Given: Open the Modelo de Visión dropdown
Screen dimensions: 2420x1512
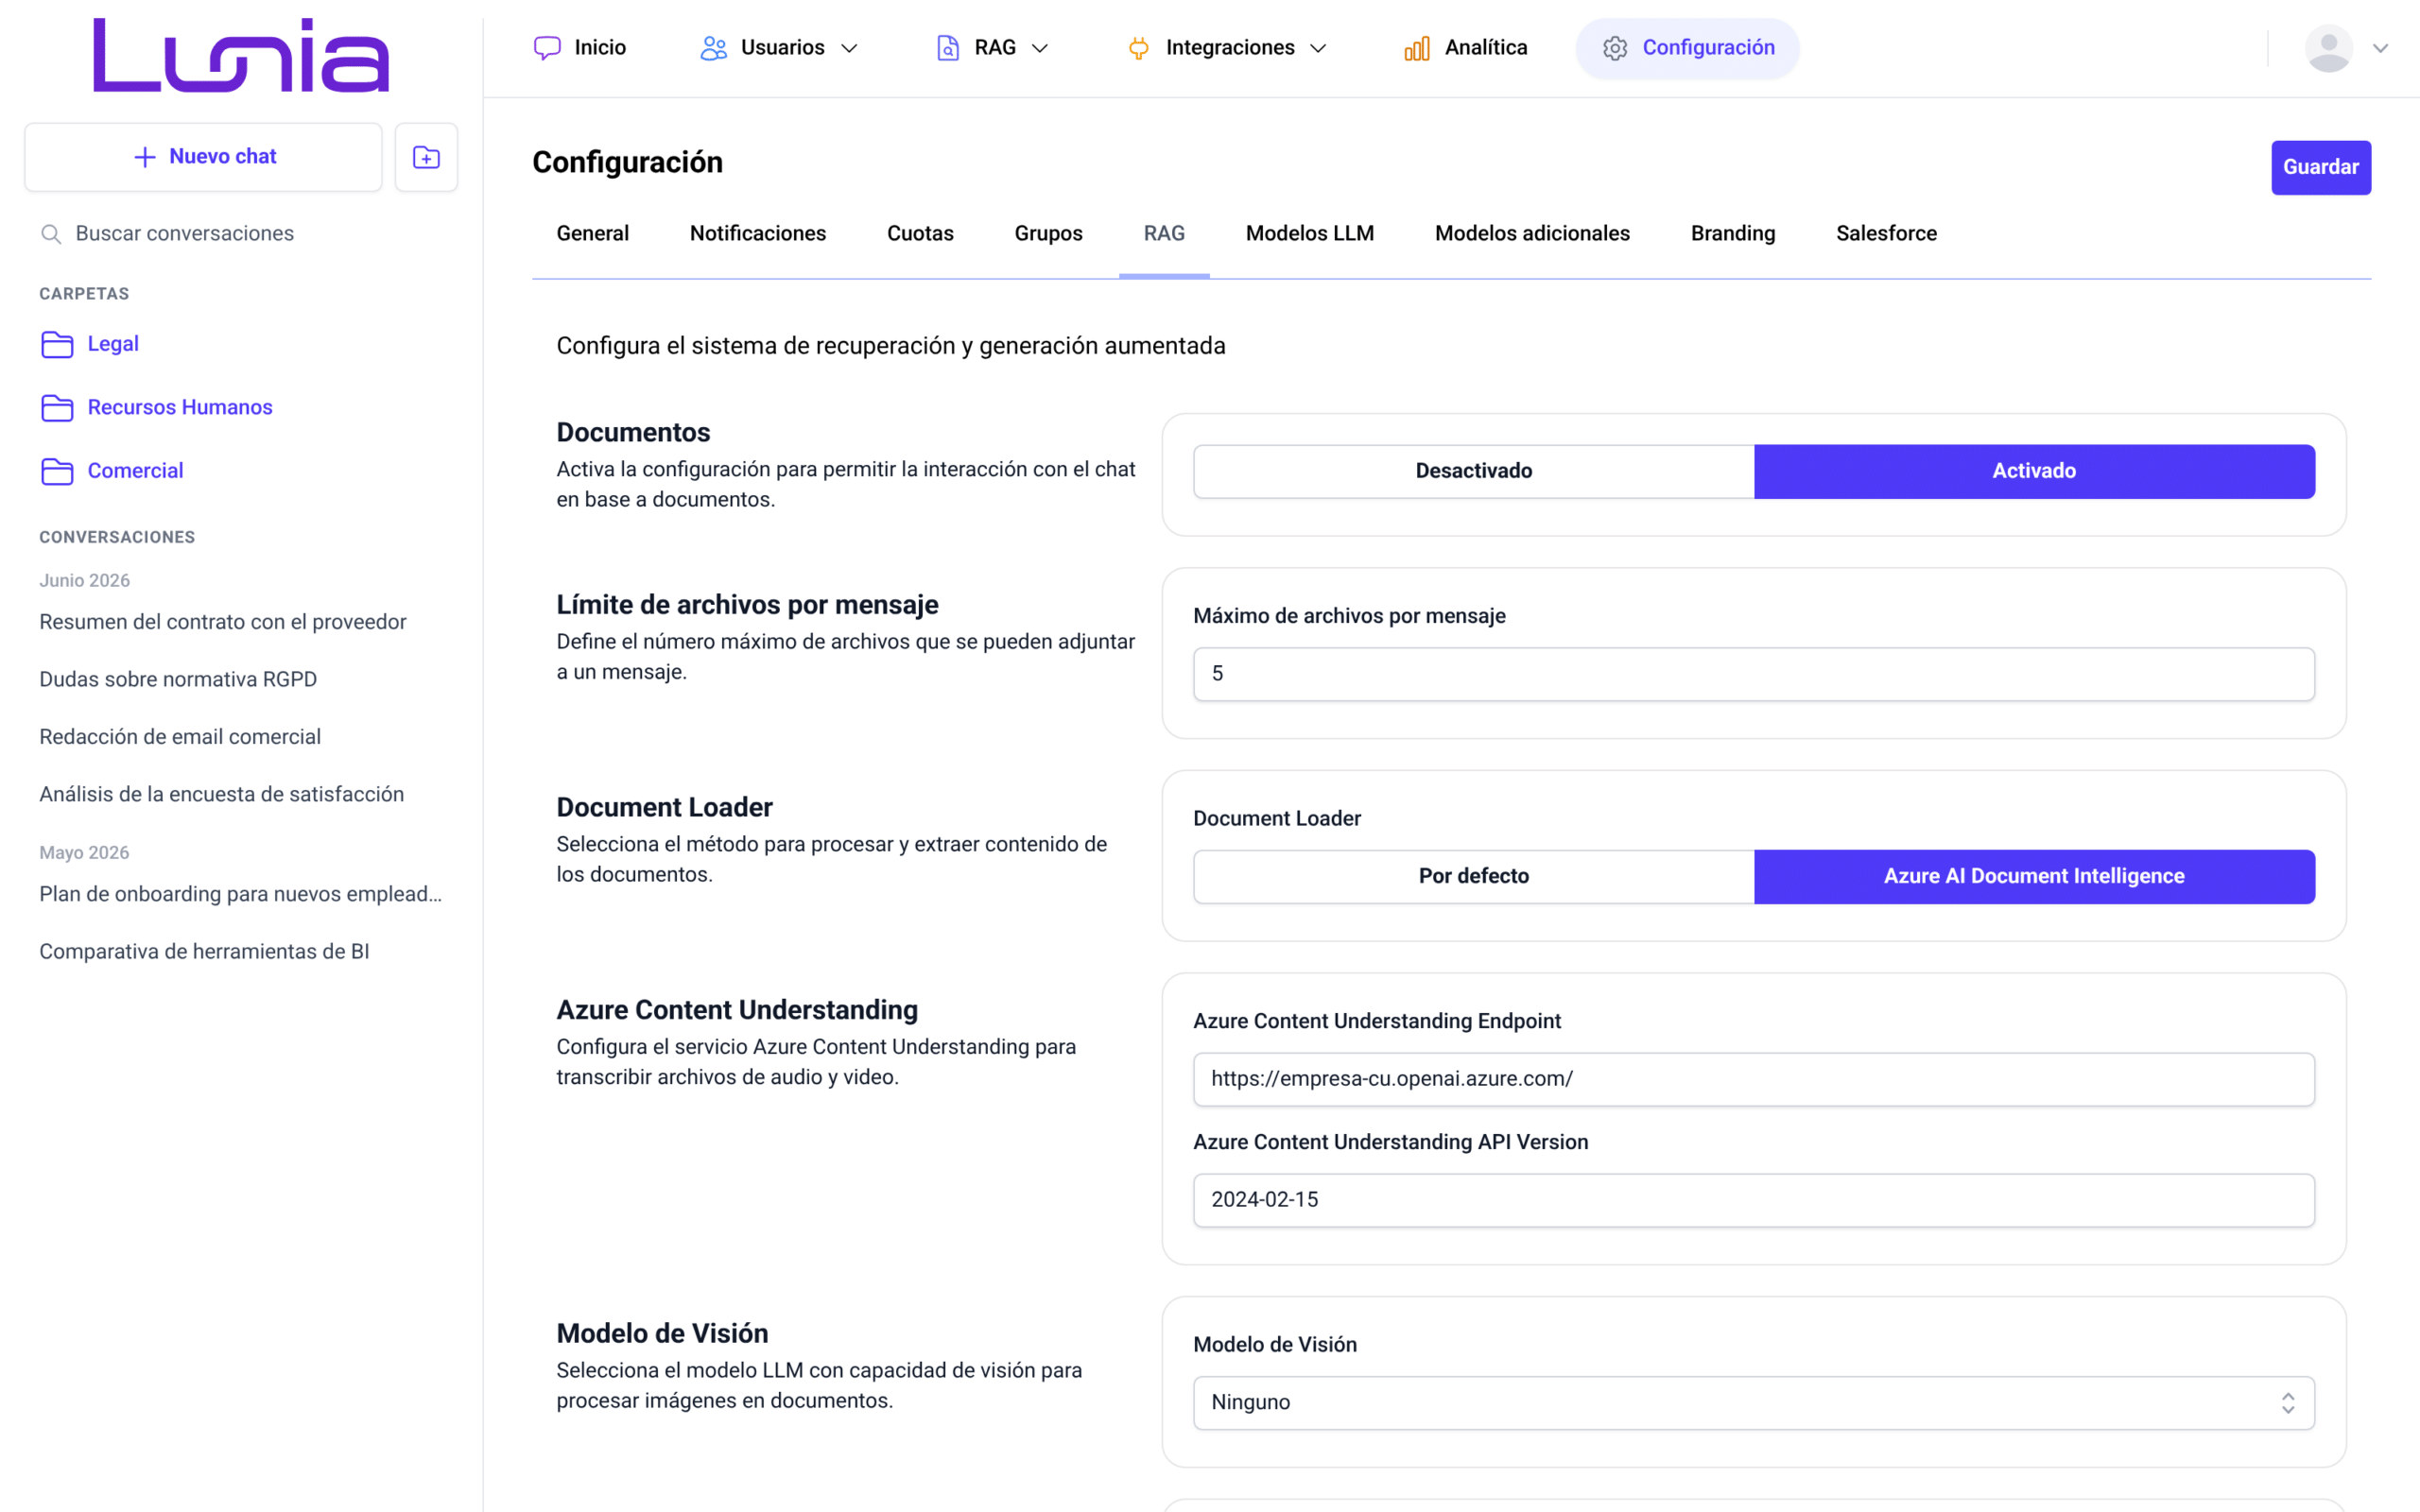Looking at the screenshot, I should (x=1753, y=1402).
